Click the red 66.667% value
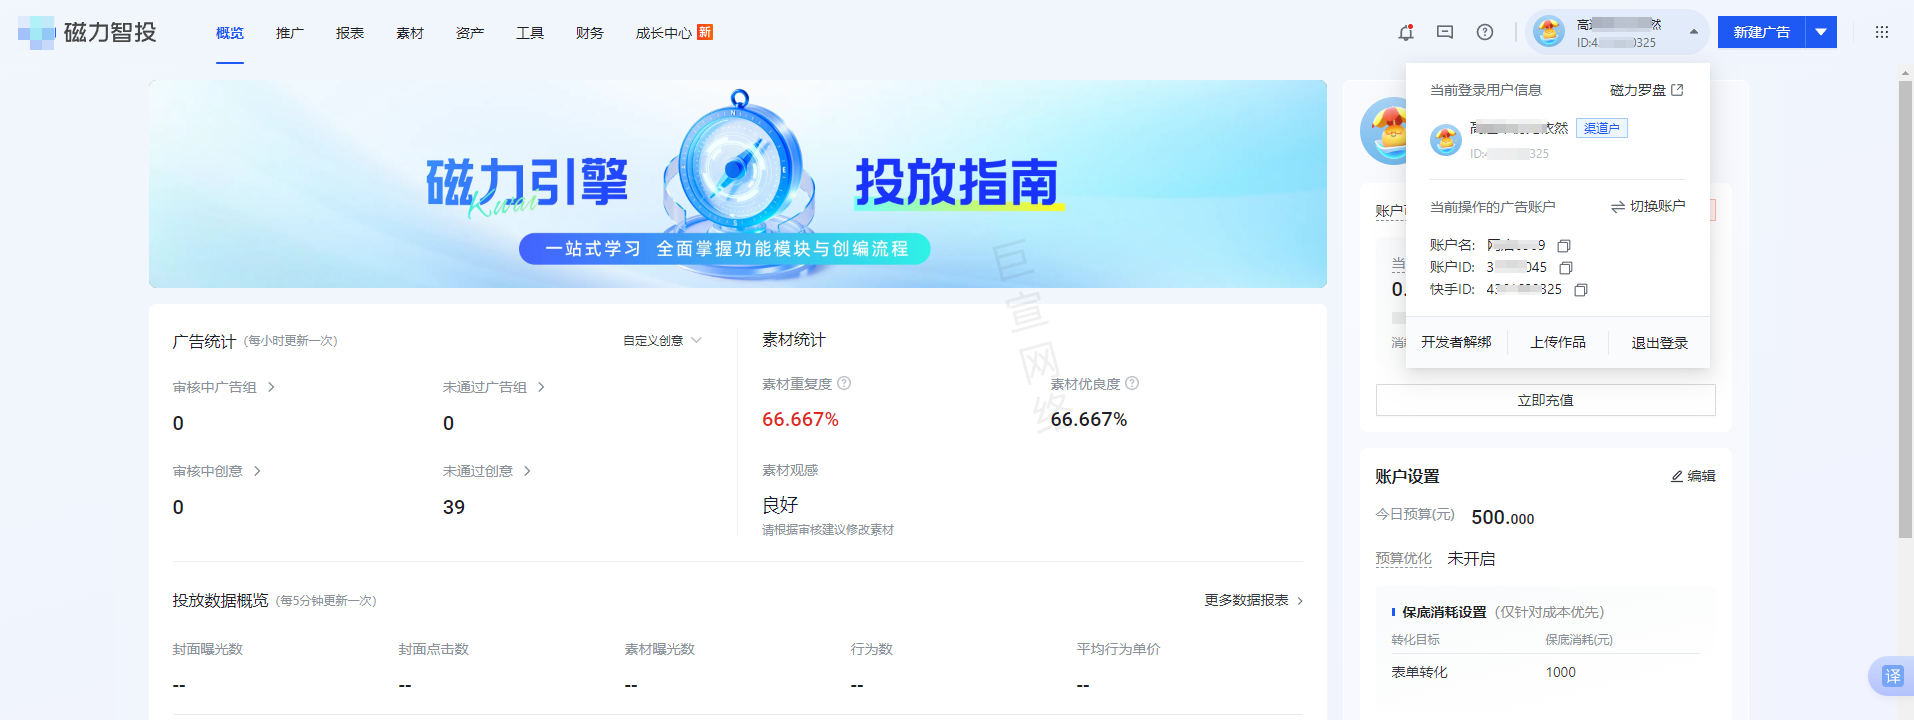 coord(800,419)
